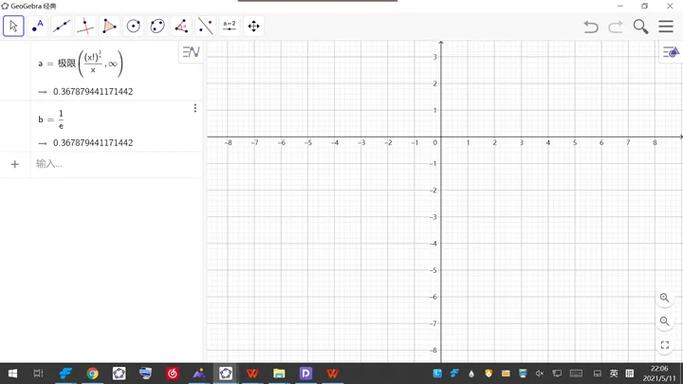This screenshot has width=683, height=384.
Task: Choose the Line through two points tool
Action: pyautogui.click(x=61, y=26)
